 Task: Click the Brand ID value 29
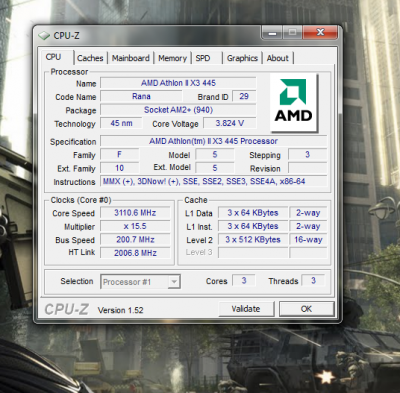(244, 96)
